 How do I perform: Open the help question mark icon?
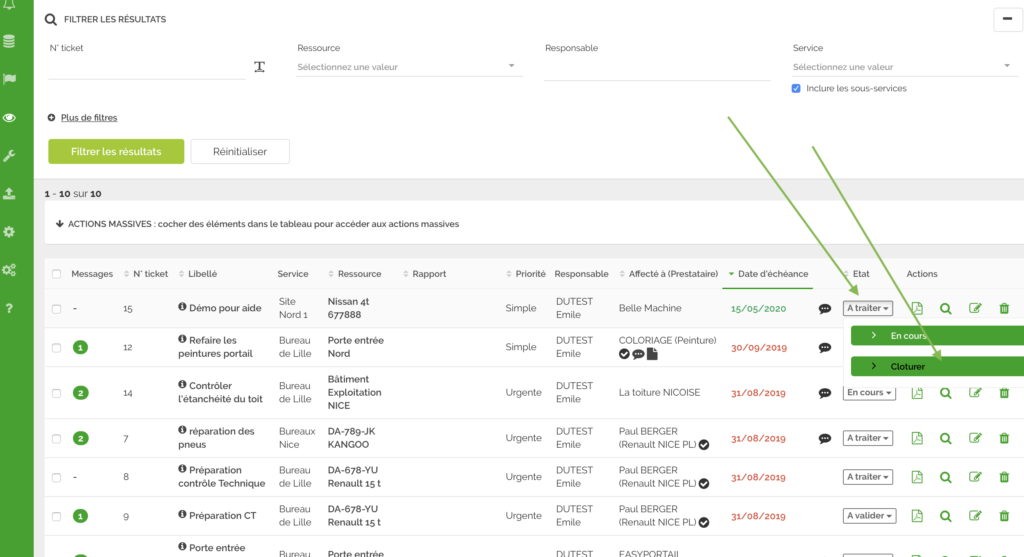[9, 308]
